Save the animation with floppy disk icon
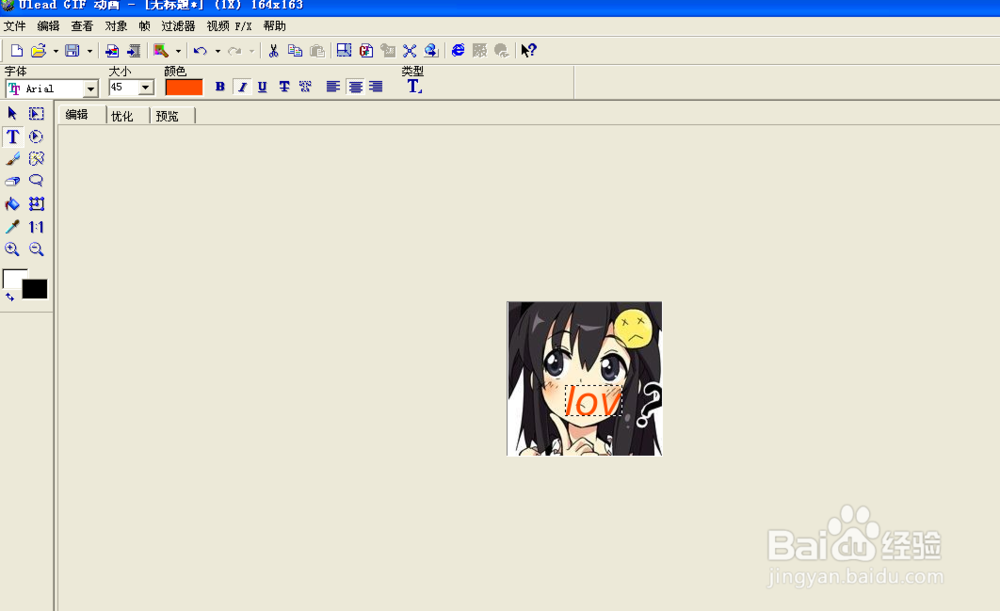Viewport: 1000px width, 611px height. [x=72, y=50]
